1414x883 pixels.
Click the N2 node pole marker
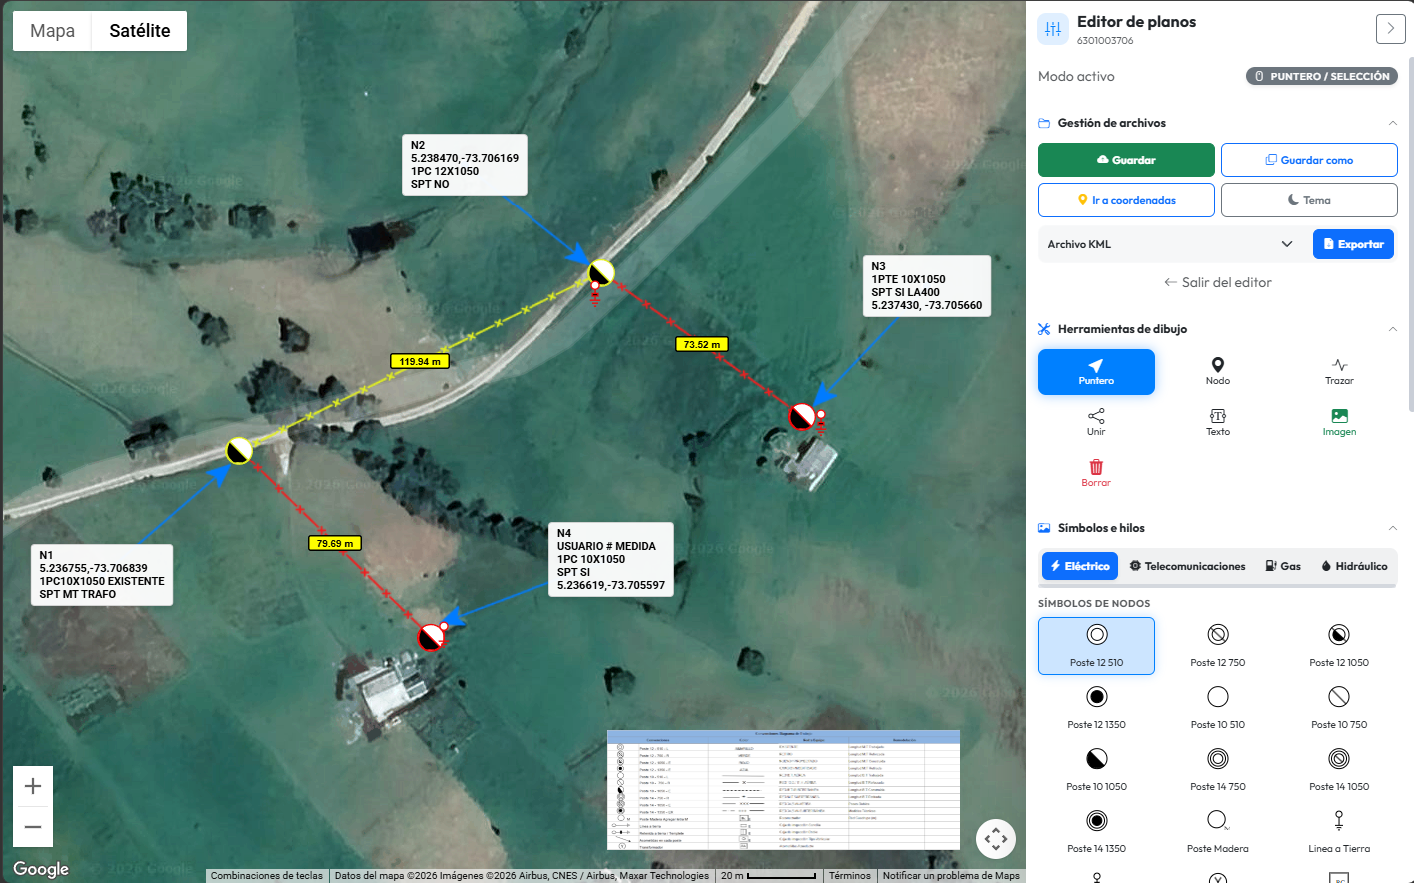pos(601,272)
